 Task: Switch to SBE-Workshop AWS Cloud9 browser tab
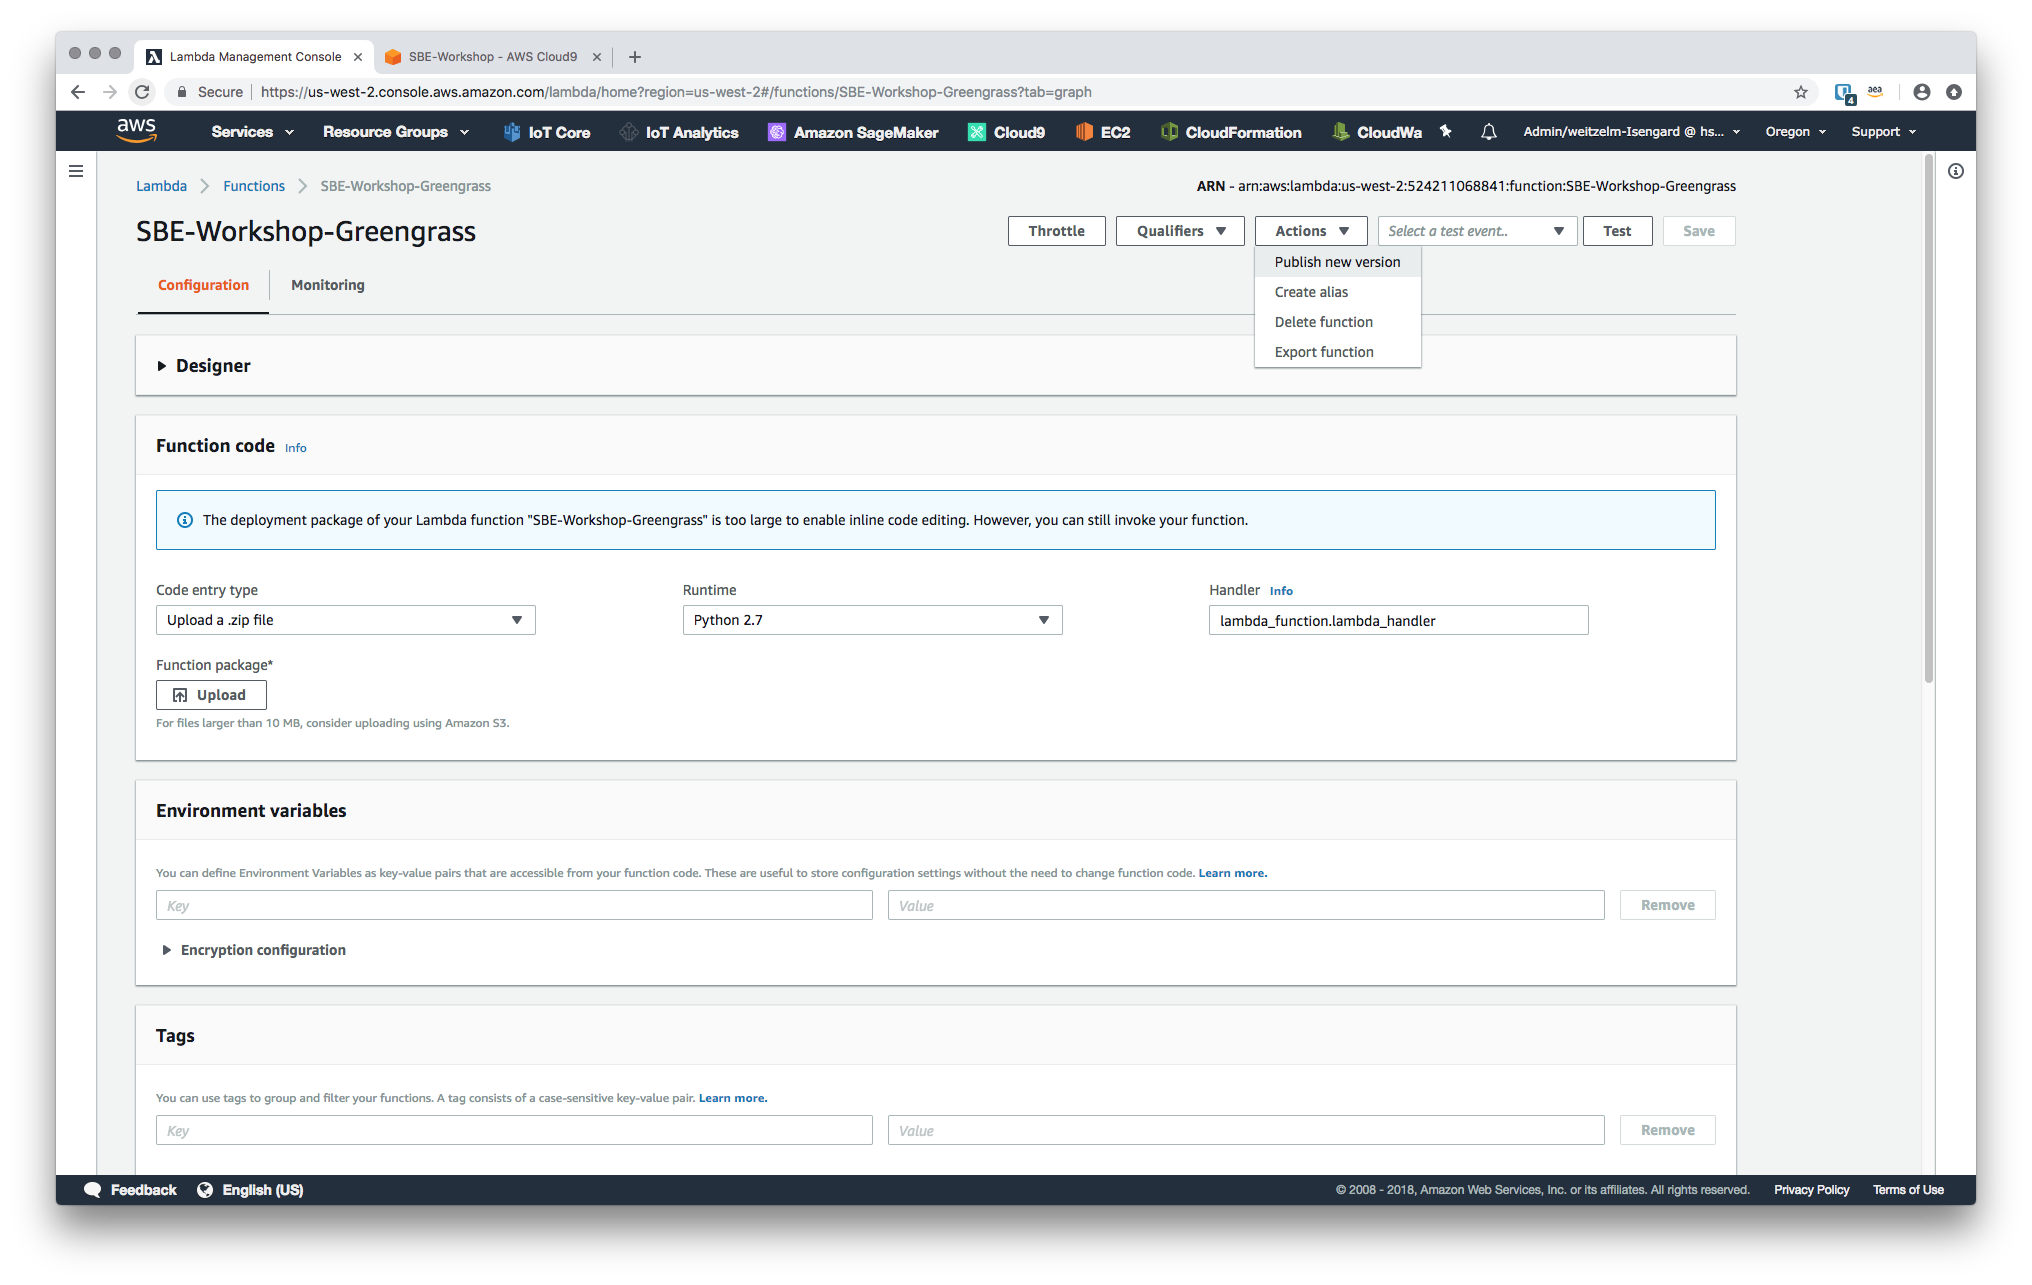pyautogui.click(x=493, y=57)
